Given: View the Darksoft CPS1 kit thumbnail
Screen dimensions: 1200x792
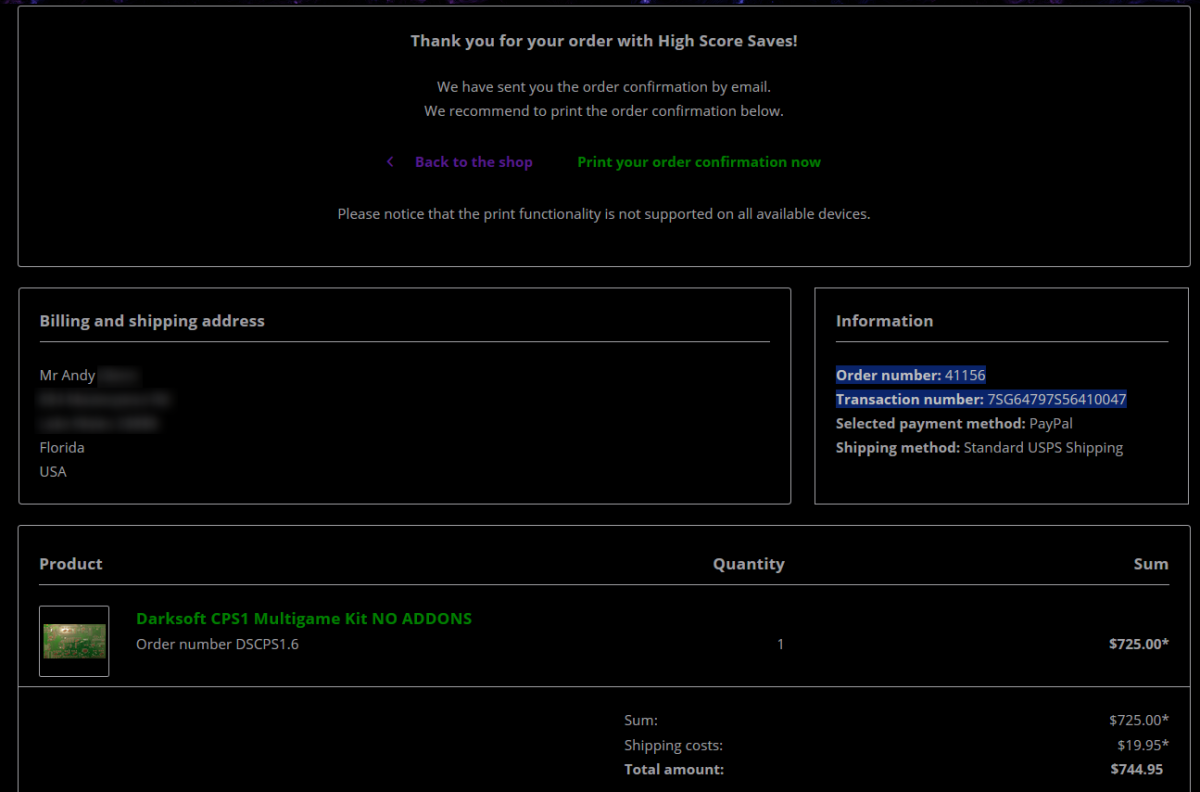Looking at the screenshot, I should point(74,641).
